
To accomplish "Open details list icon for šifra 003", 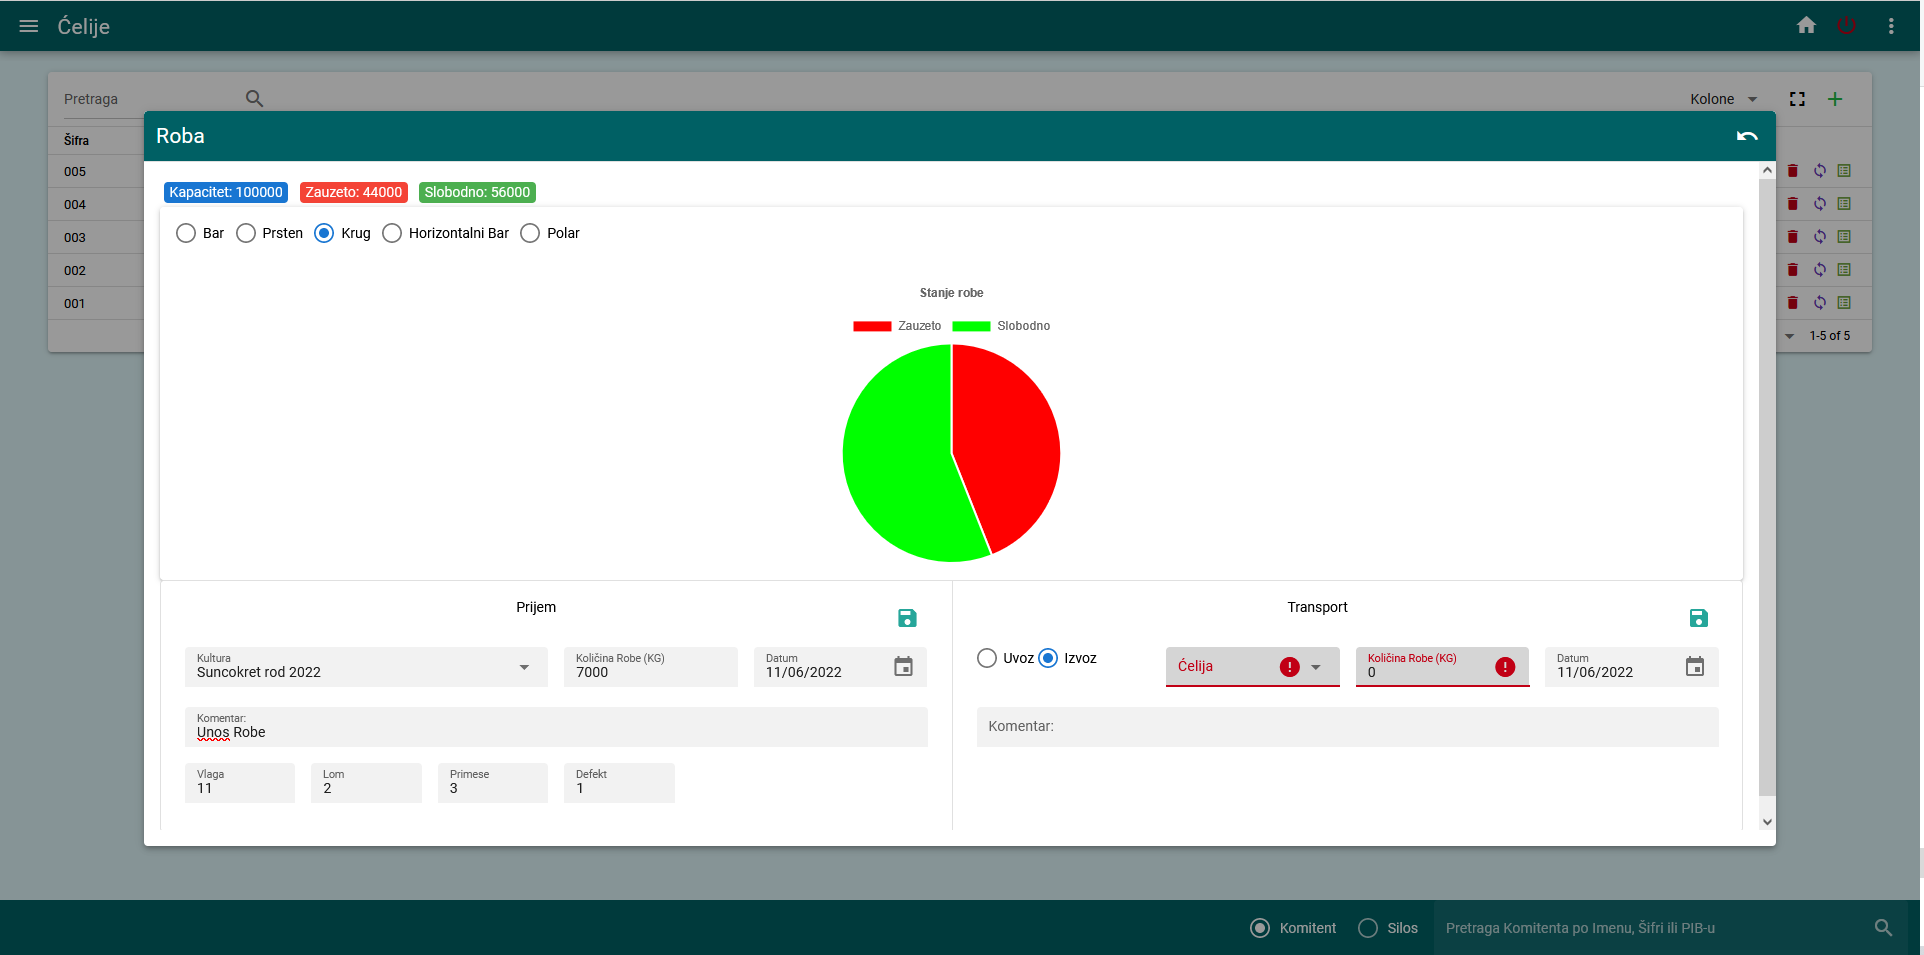I will tap(1845, 237).
